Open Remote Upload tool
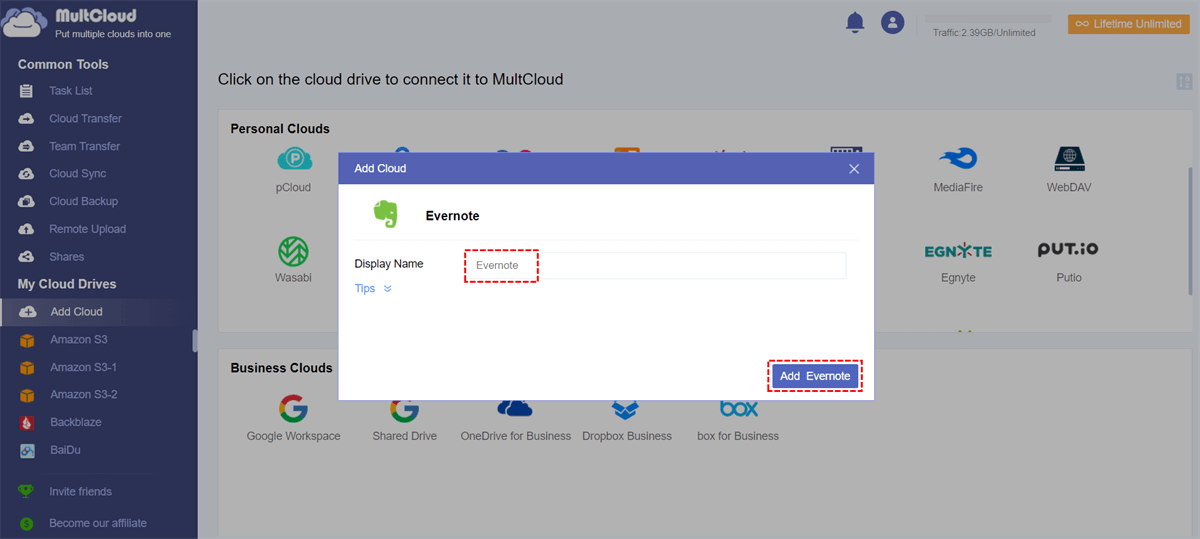Viewport: 1200px width, 539px height. point(87,229)
